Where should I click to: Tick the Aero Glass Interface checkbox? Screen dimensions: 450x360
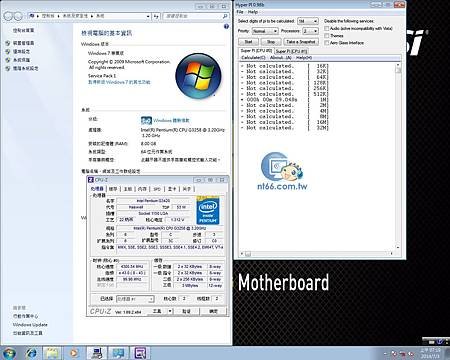327,43
